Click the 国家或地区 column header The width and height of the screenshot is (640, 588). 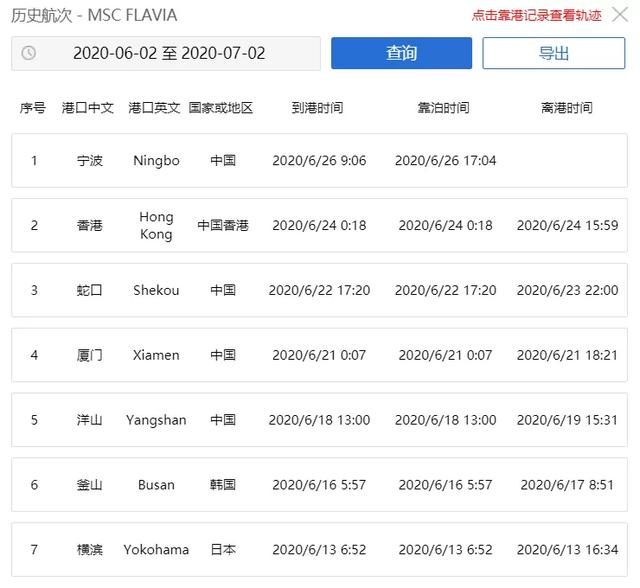point(221,108)
